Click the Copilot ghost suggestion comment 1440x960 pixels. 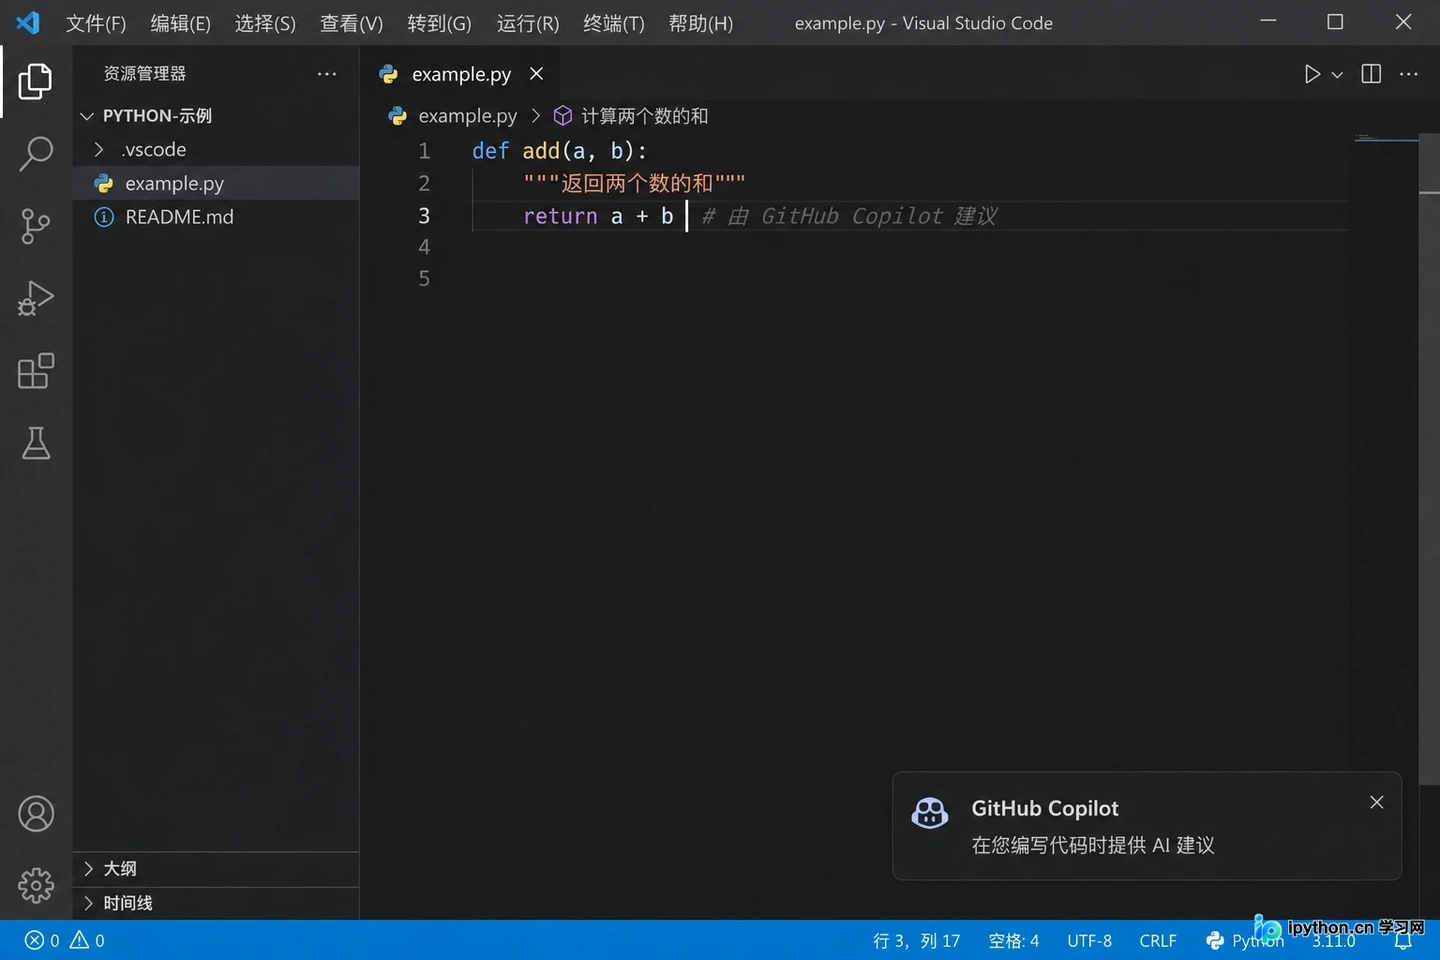[x=849, y=216]
